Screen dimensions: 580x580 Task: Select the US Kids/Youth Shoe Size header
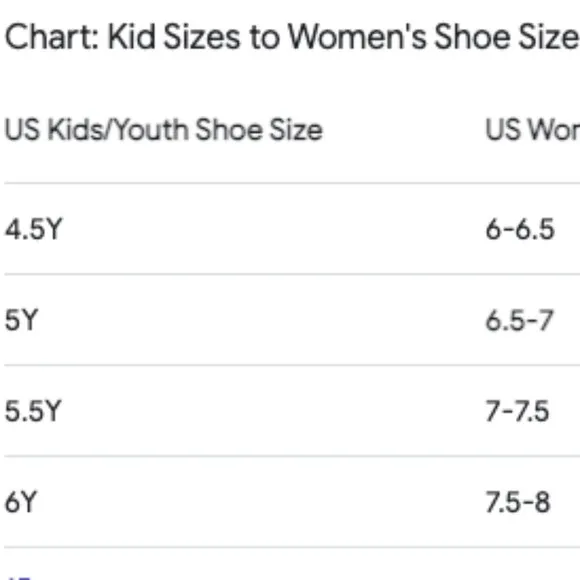pyautogui.click(x=163, y=130)
